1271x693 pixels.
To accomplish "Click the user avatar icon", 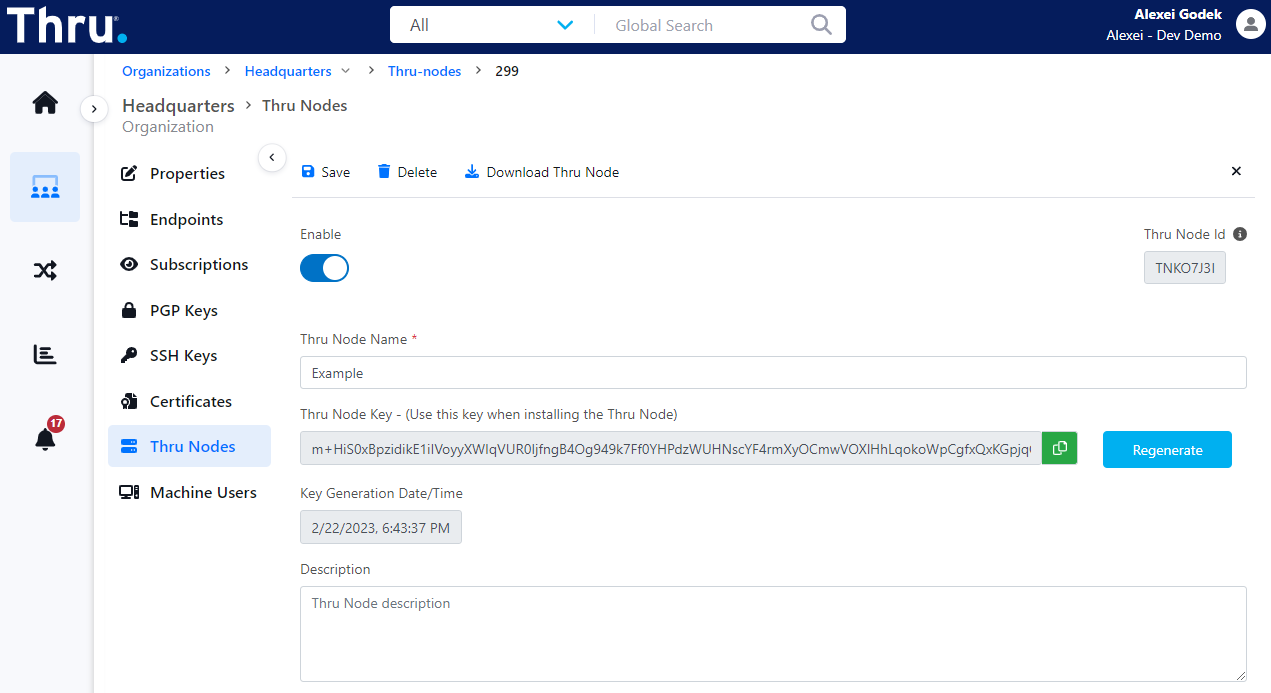I will pyautogui.click(x=1251, y=25).
